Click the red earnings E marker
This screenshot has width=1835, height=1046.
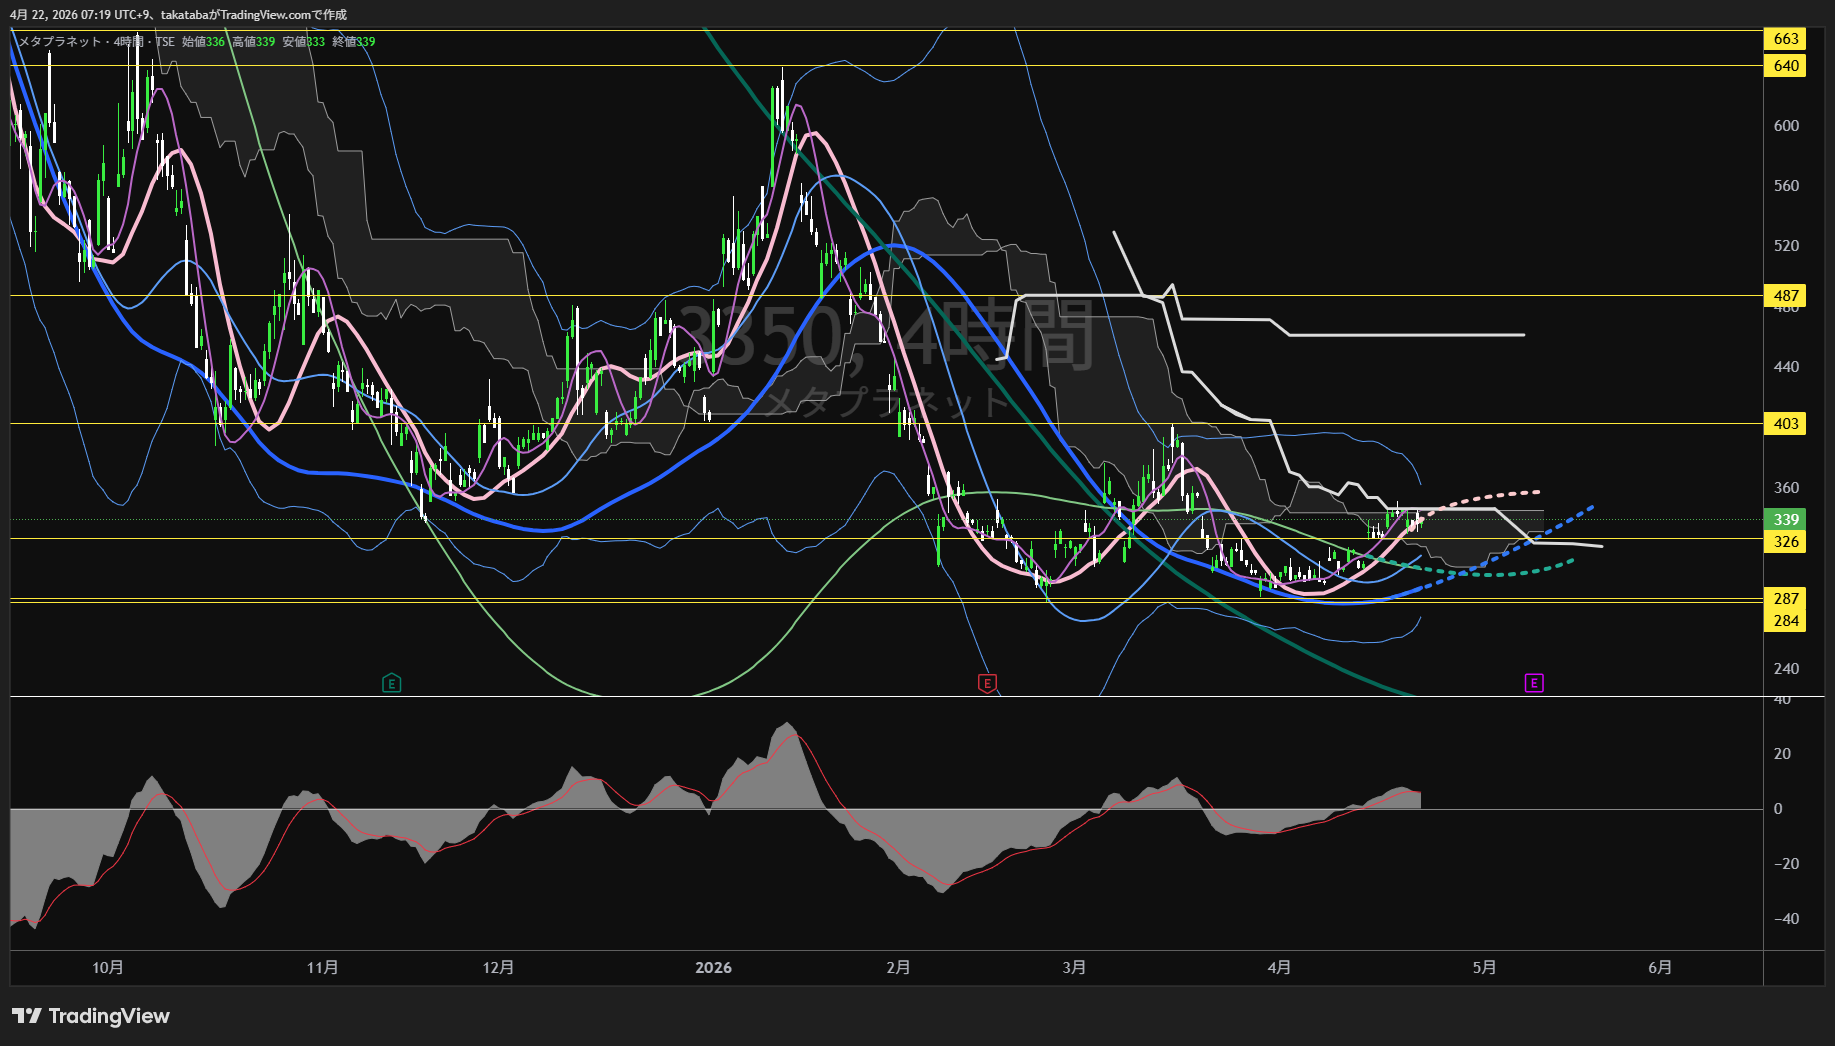(x=987, y=683)
